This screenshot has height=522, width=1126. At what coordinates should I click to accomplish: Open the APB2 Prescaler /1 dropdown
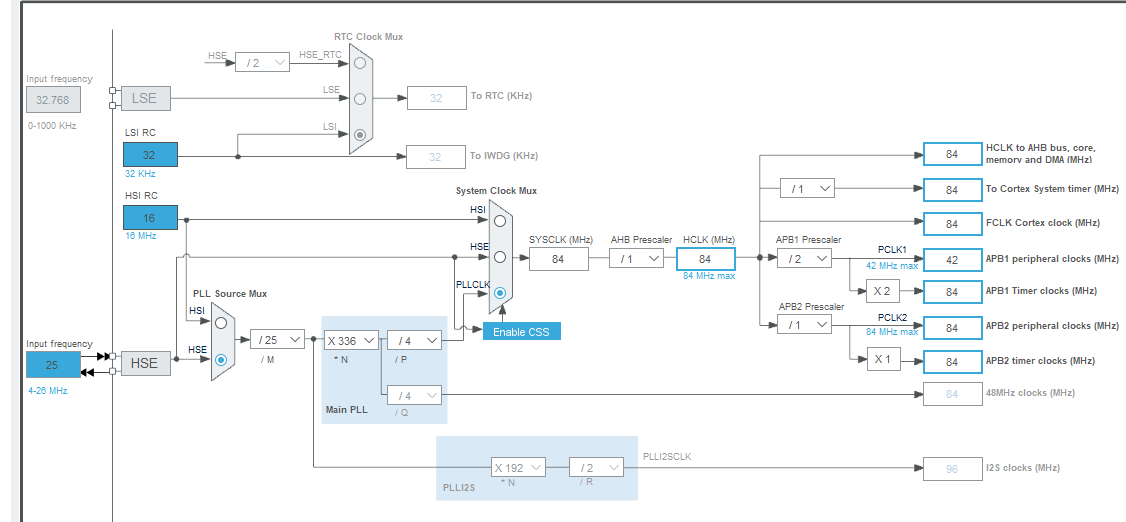804,325
